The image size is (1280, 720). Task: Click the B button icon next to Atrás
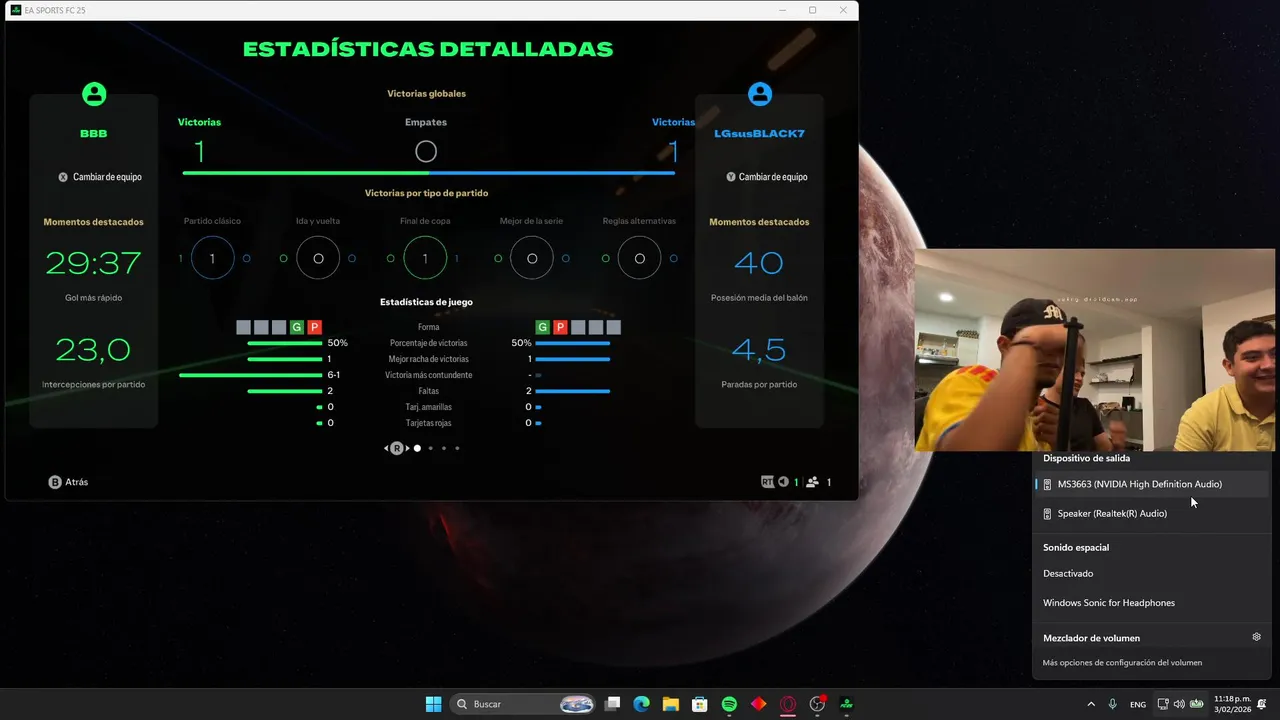click(x=55, y=482)
